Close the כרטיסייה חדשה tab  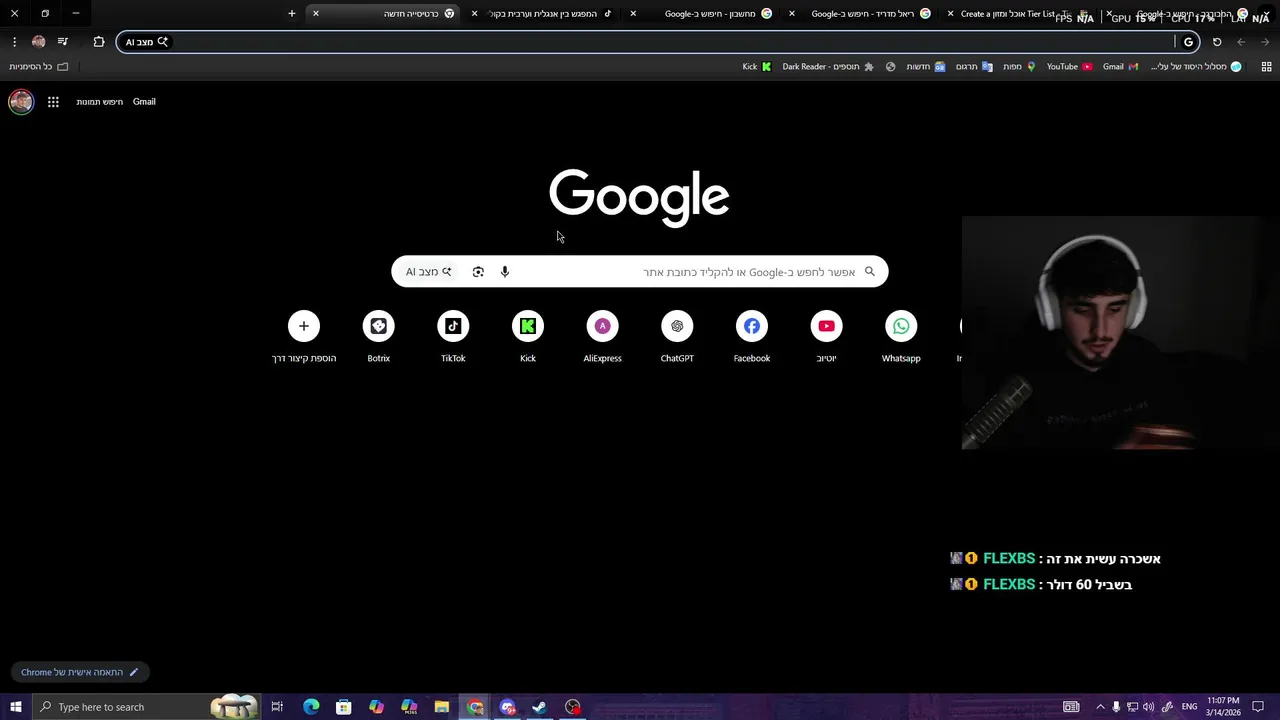[x=316, y=14]
